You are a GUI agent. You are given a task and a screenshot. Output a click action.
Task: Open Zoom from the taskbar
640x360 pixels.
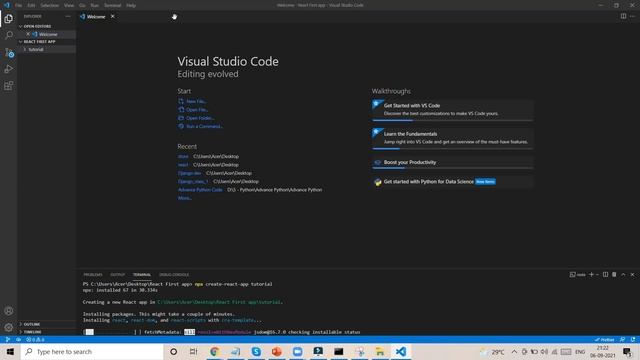pyautogui.click(x=298, y=351)
